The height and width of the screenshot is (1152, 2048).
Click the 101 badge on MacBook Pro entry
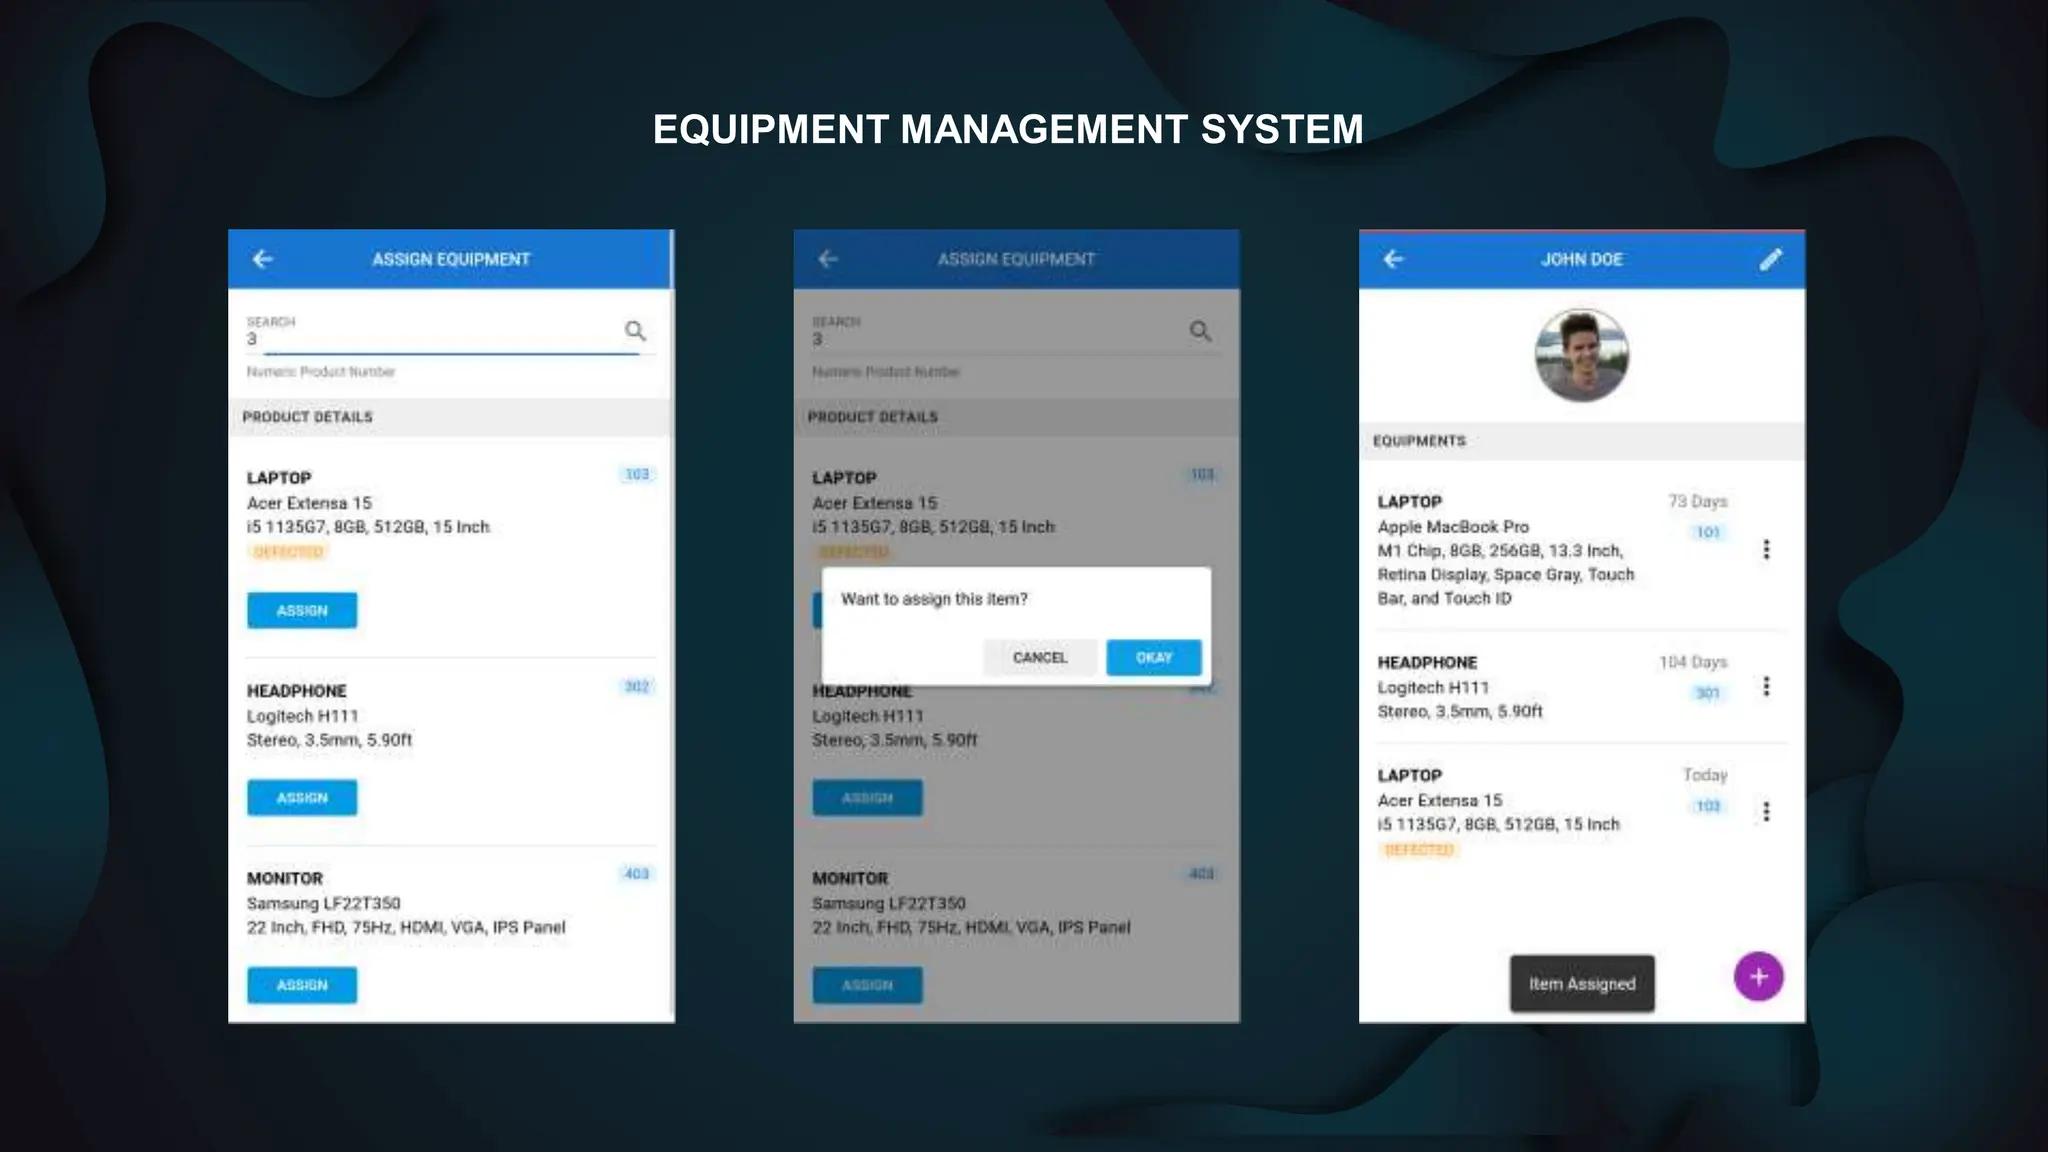tap(1707, 532)
